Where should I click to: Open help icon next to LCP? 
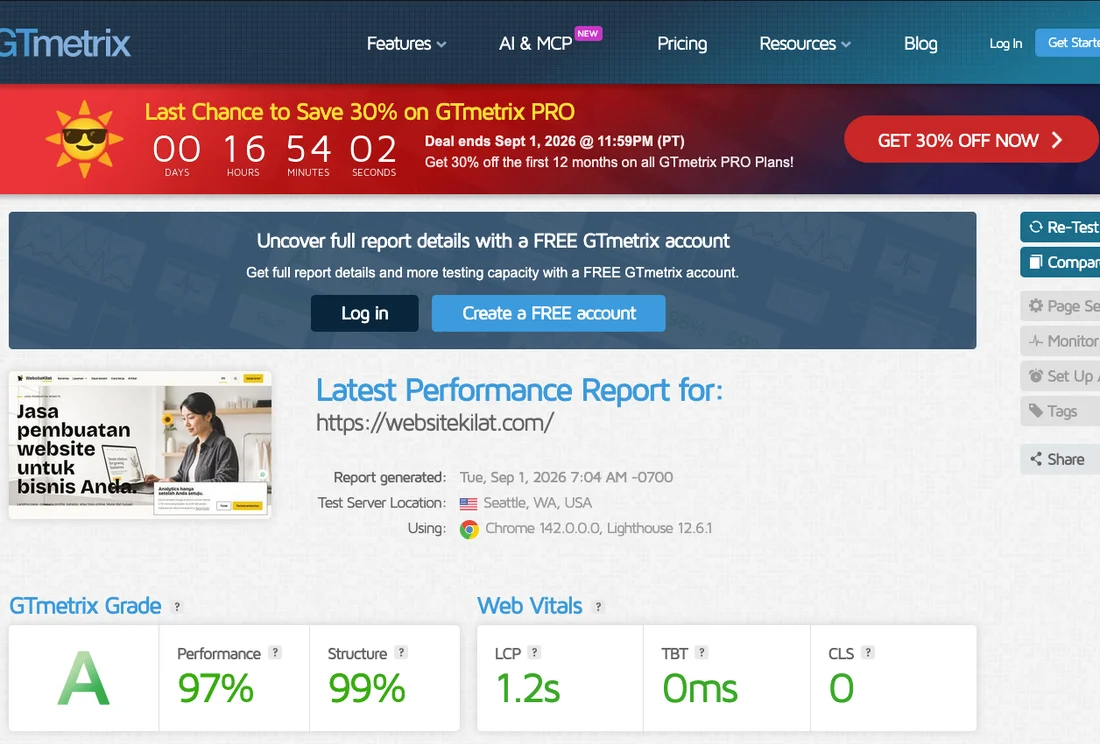535,652
